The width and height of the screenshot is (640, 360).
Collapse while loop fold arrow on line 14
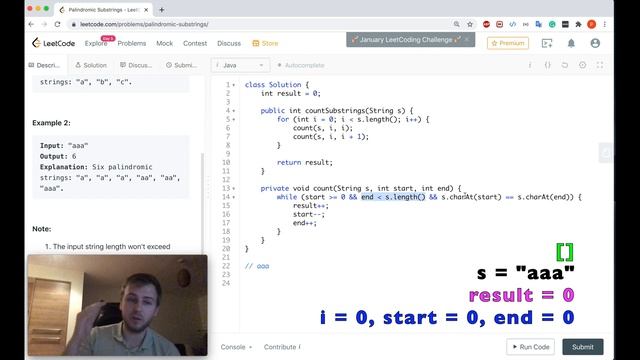tap(234, 197)
